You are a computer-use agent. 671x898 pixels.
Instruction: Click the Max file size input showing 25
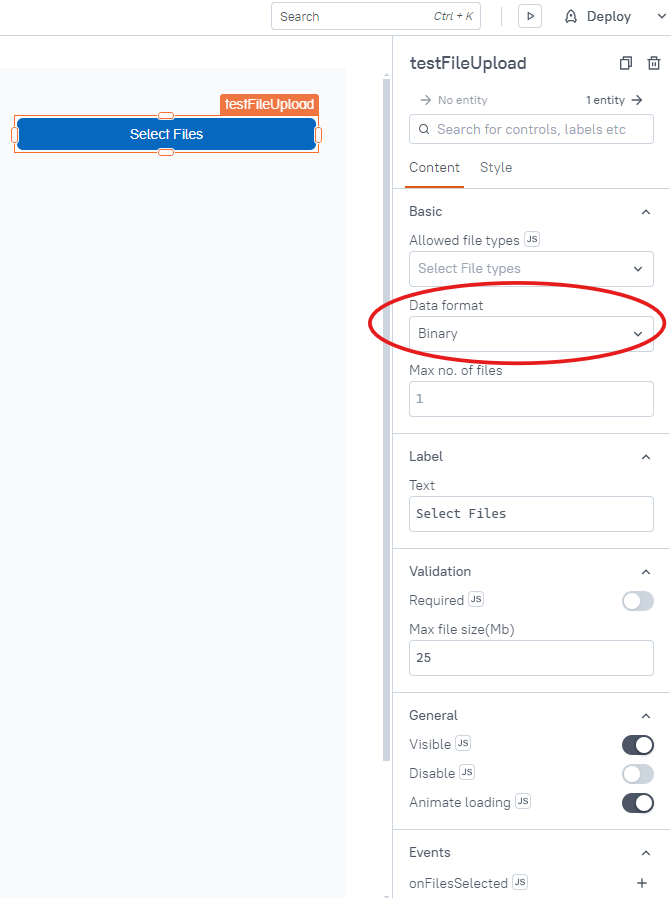(x=531, y=657)
